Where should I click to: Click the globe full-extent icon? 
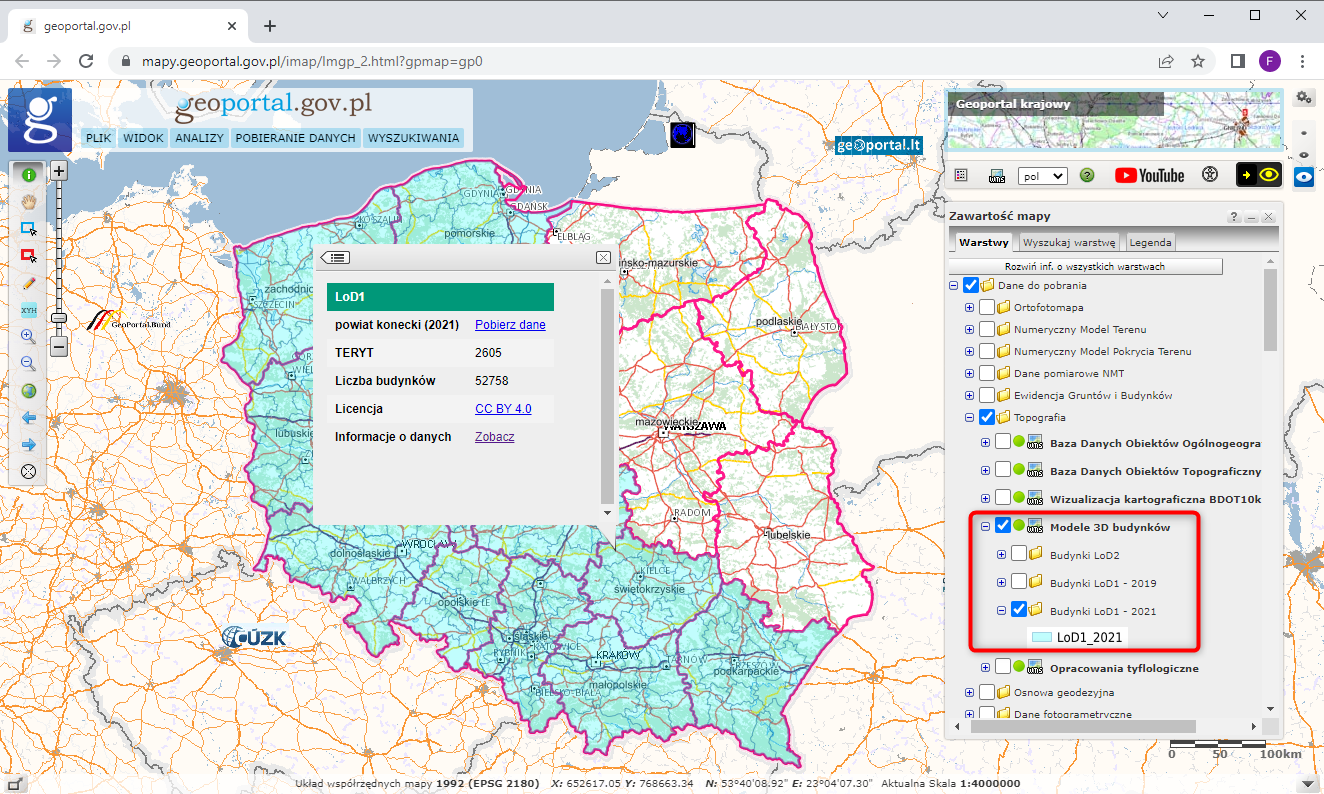click(29, 391)
